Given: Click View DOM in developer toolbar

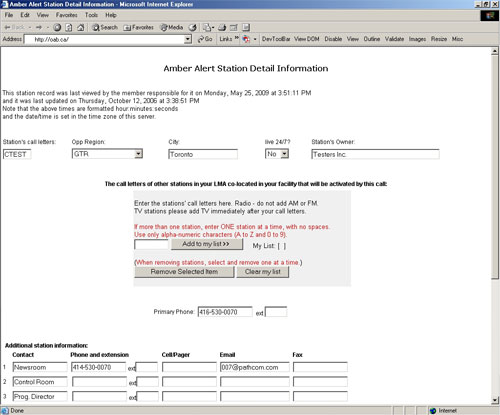Looking at the screenshot, I should click(x=307, y=39).
